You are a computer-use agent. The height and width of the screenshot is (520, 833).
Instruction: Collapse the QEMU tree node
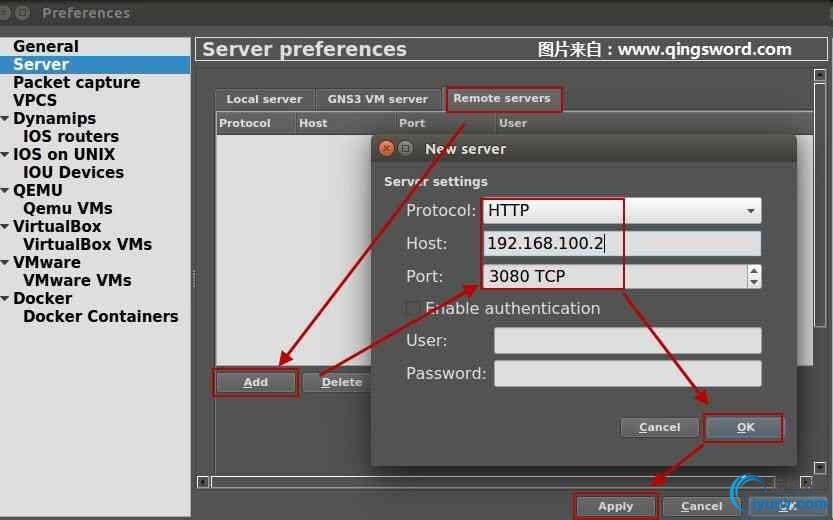[5, 190]
